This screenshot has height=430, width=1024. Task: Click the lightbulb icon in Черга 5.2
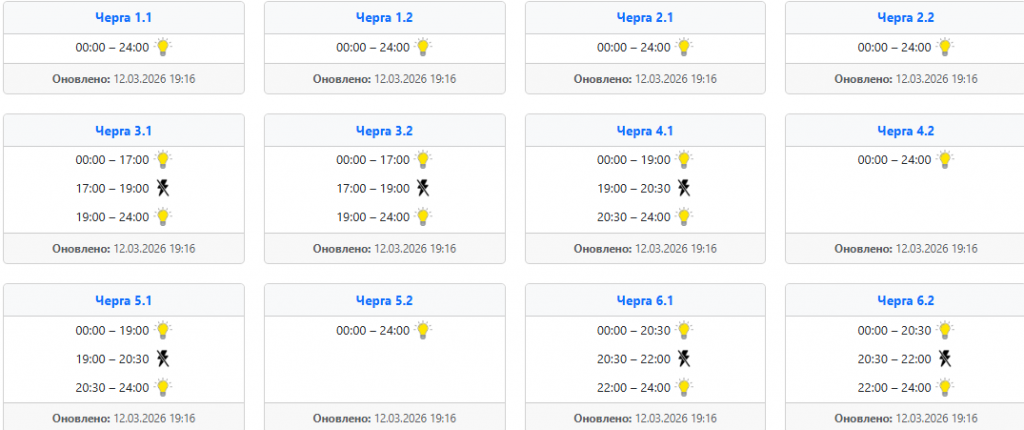(x=423, y=330)
